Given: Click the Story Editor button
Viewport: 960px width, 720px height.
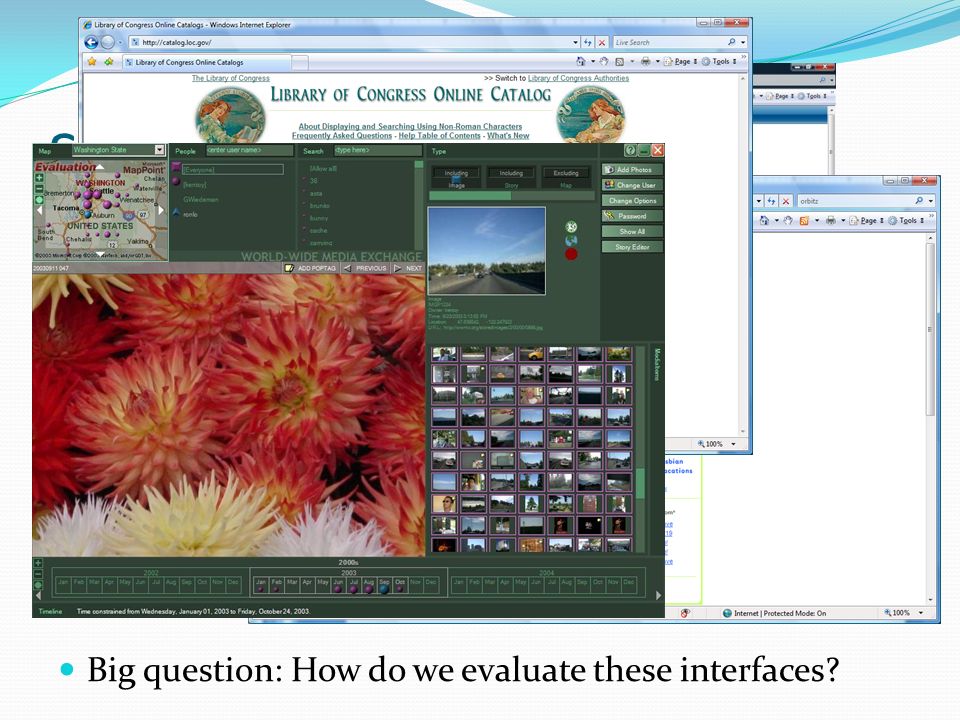Looking at the screenshot, I should 632,247.
